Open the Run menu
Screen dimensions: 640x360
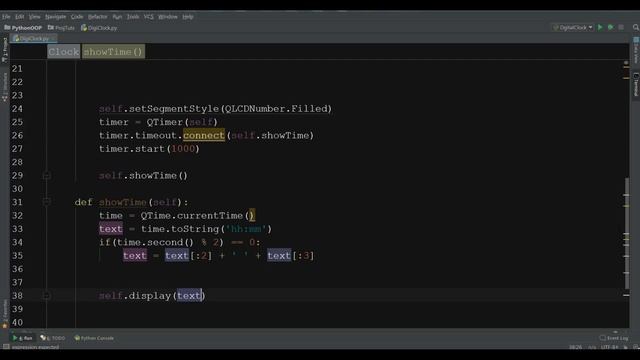click(117, 17)
